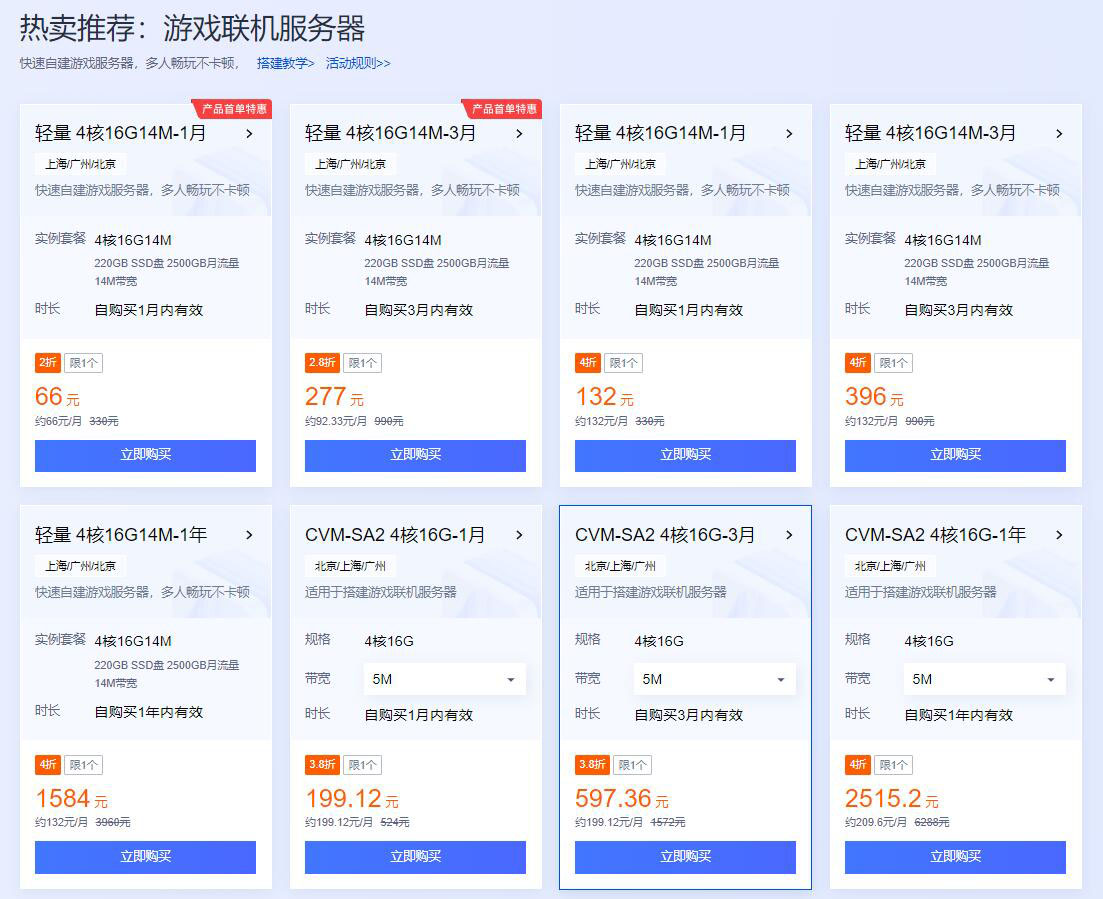Click the 限1个 tag on the 199.12元 card
Viewport: 1103px width, 899px height.
(362, 765)
